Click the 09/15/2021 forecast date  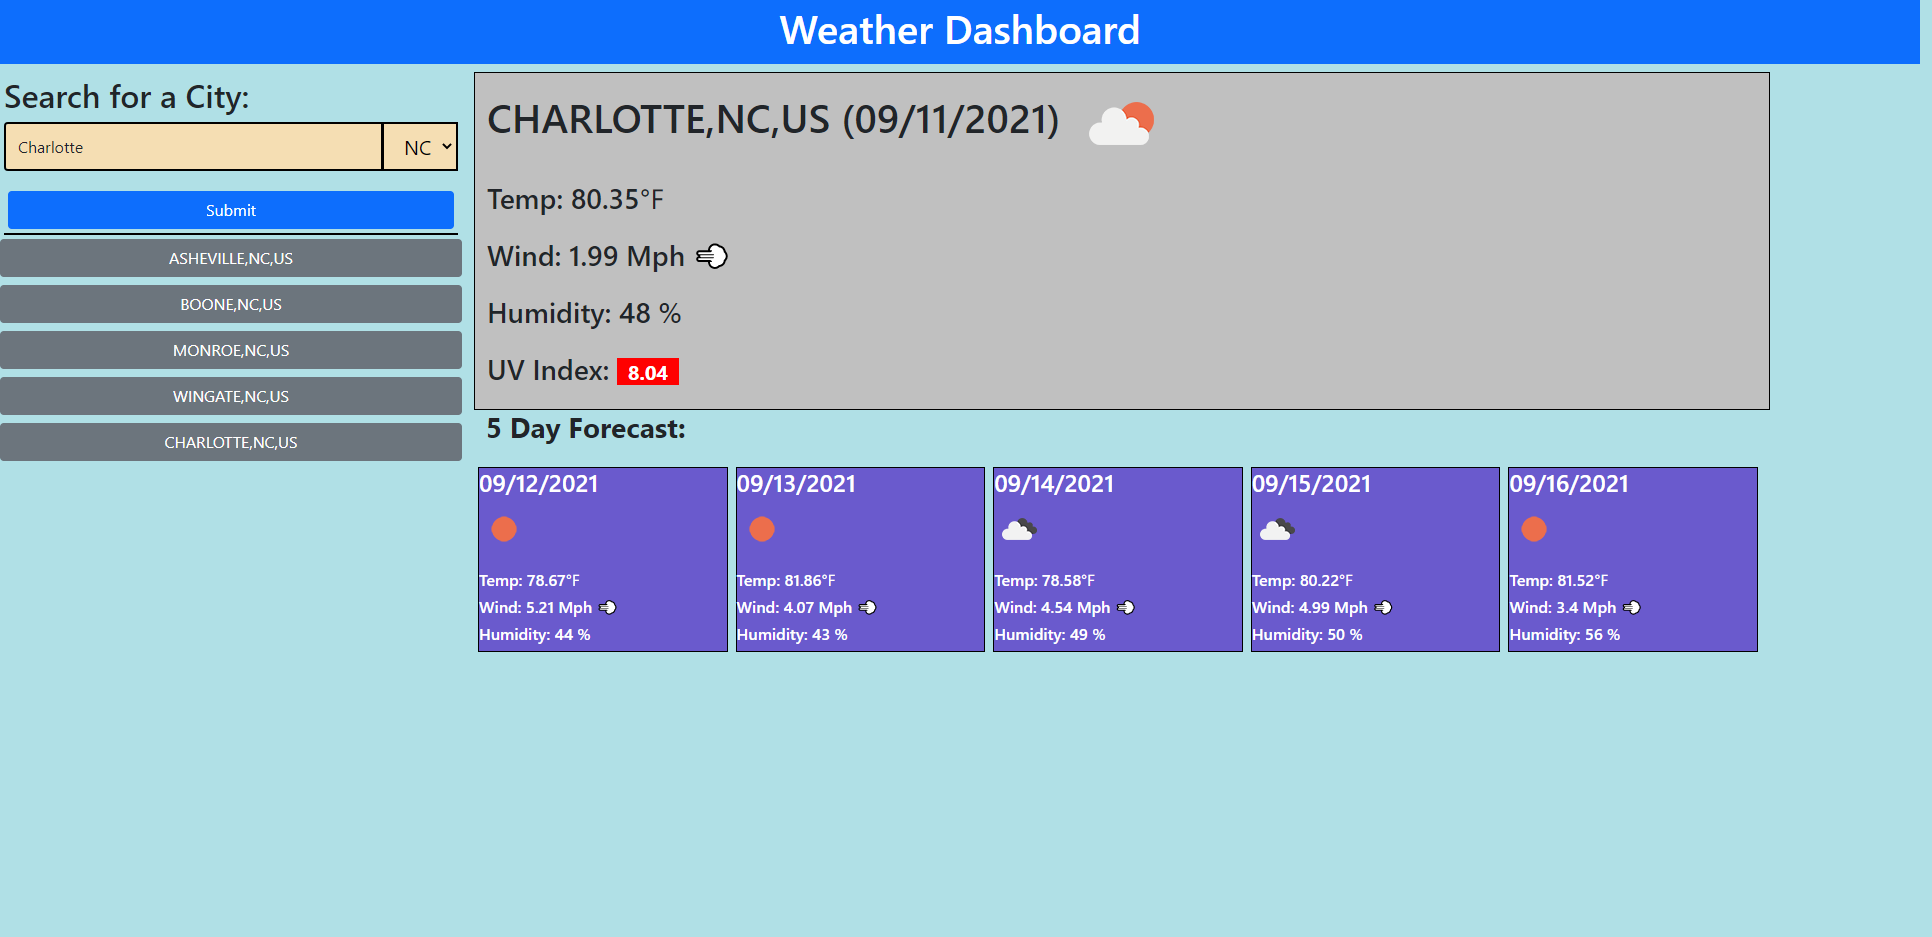[1312, 484]
